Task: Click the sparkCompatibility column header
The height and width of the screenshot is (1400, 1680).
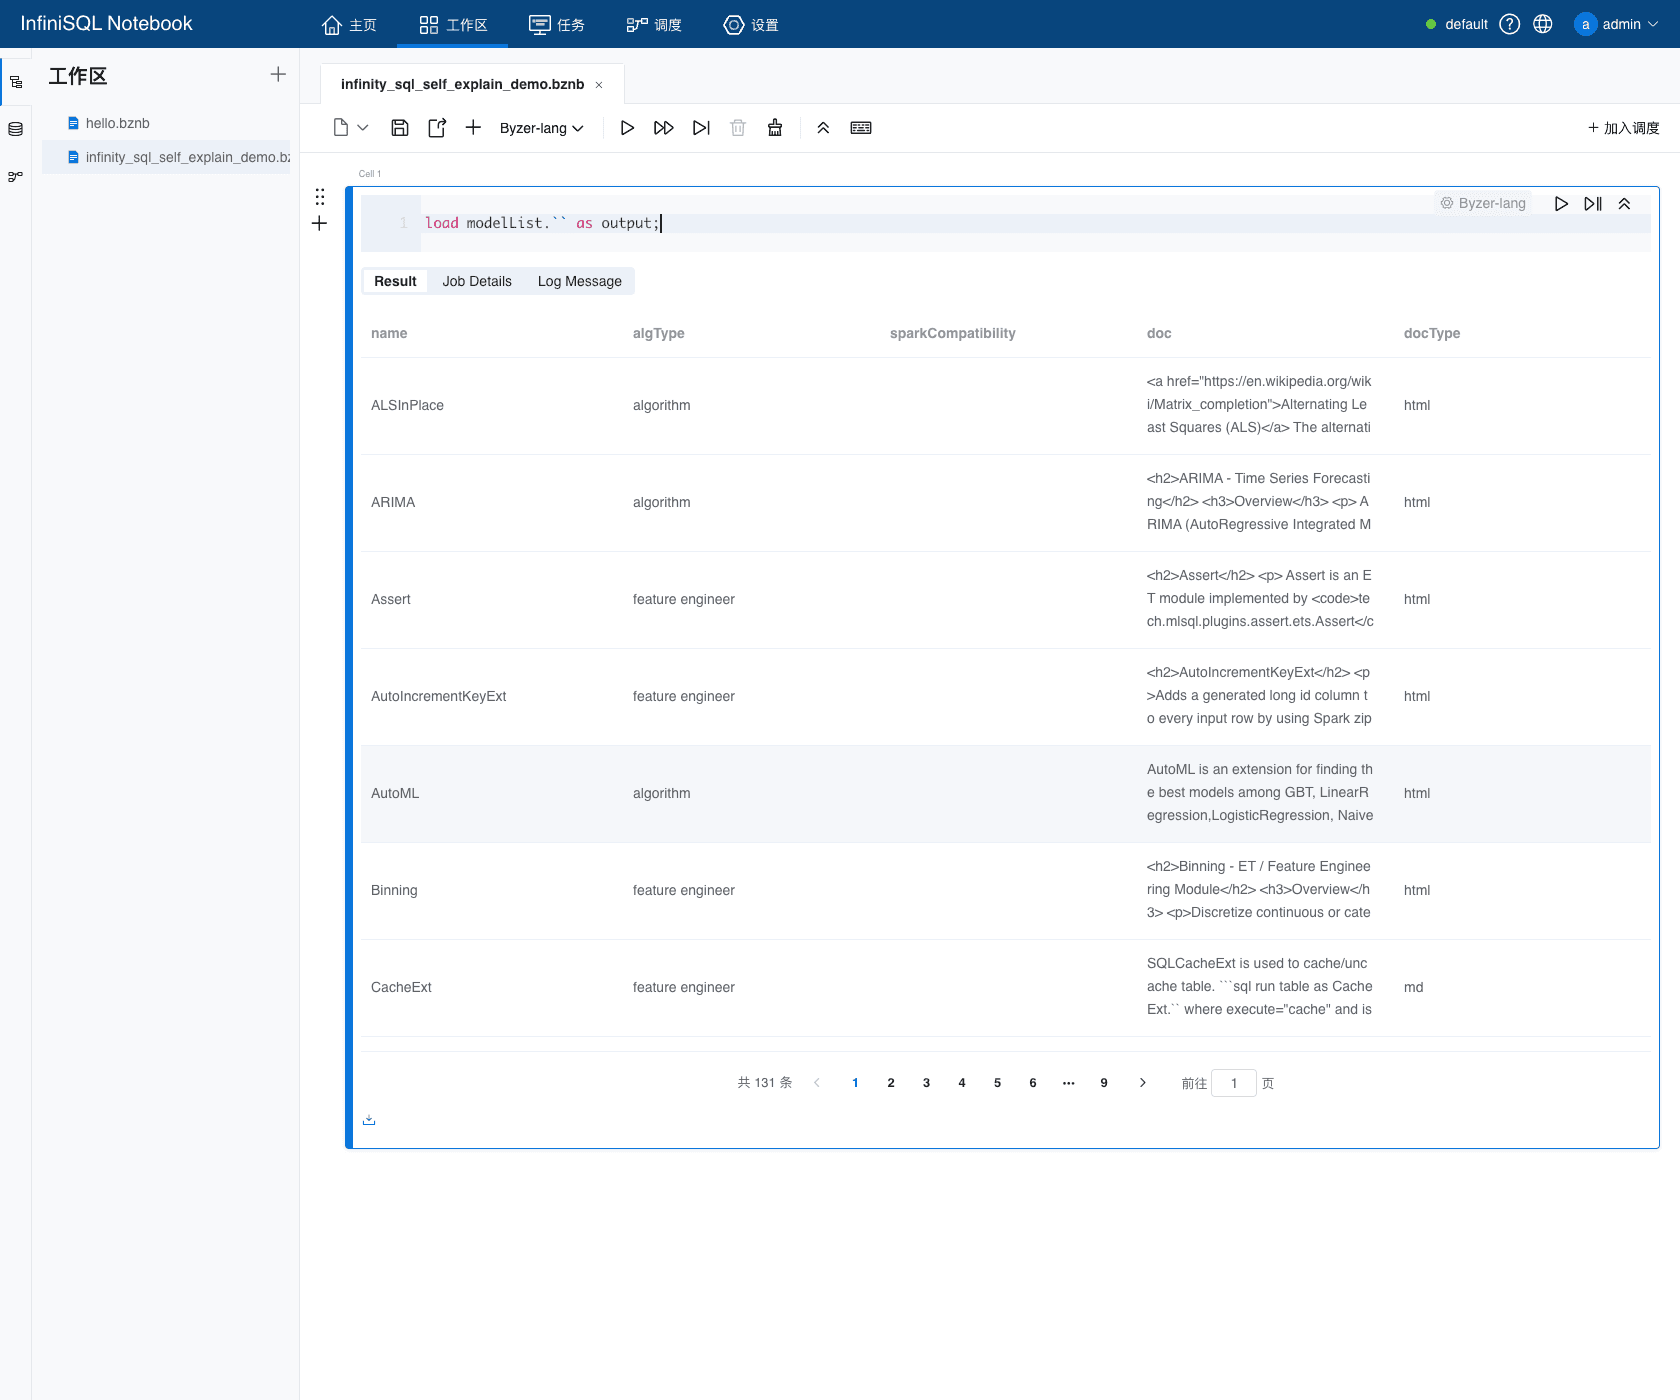Action: click(953, 333)
